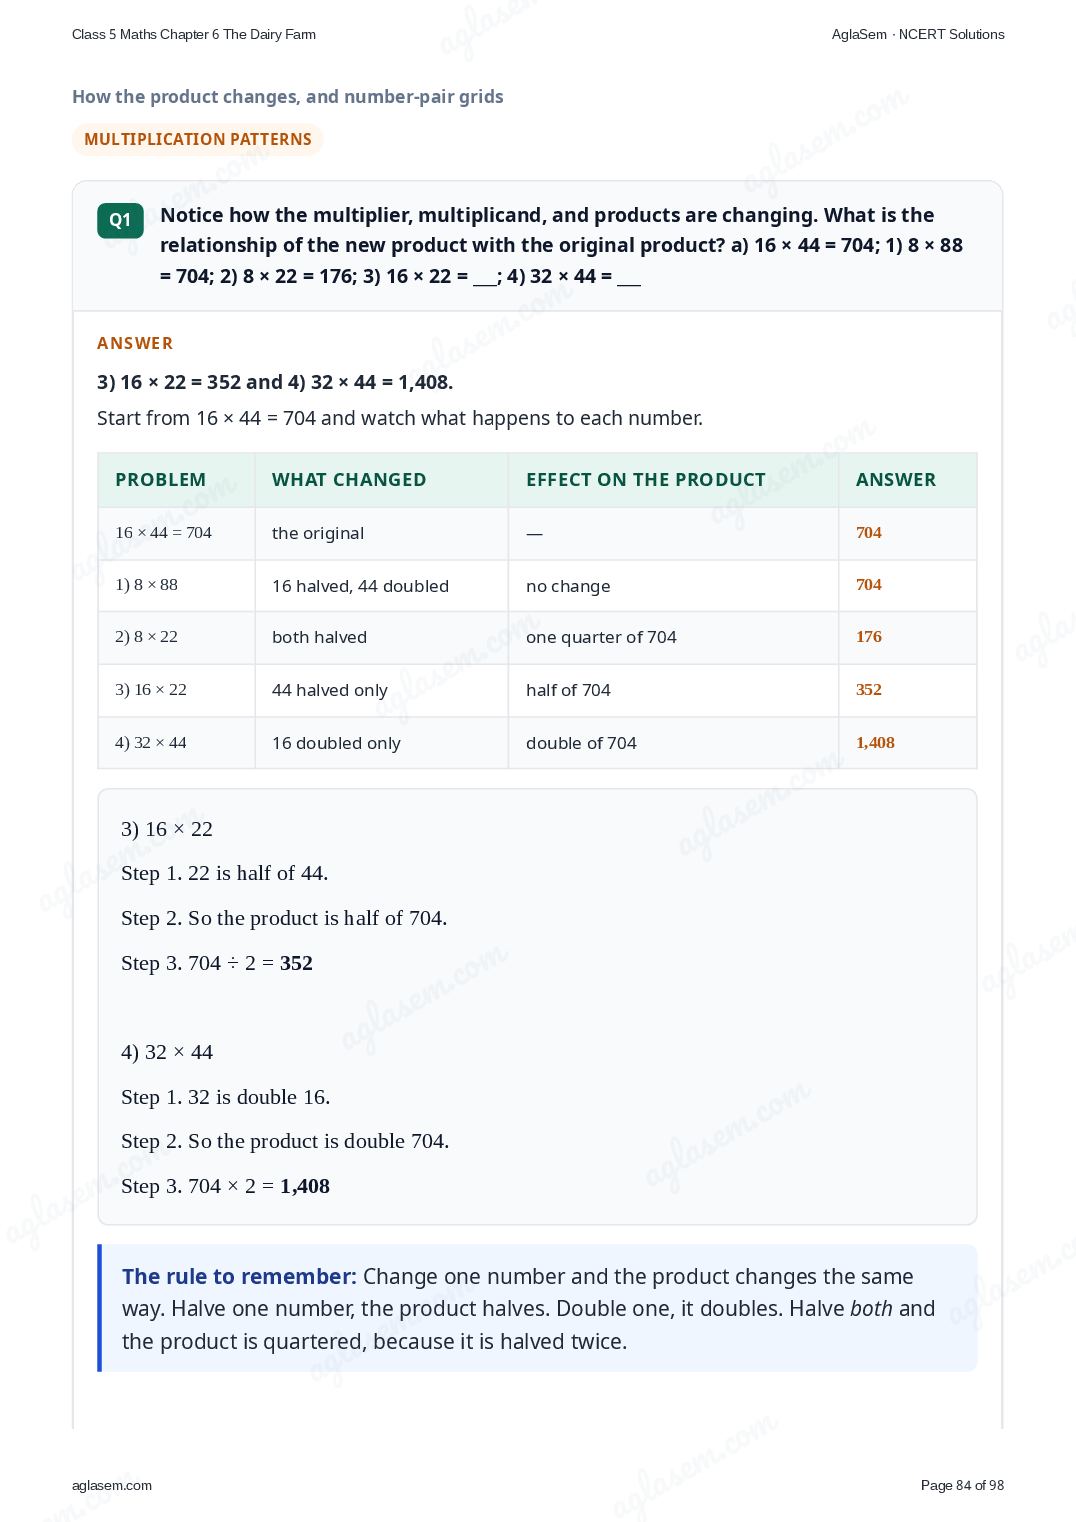Click the AglaSem · NCERT Solutions header
Viewport: 1076px width, 1522px height.
click(918, 34)
